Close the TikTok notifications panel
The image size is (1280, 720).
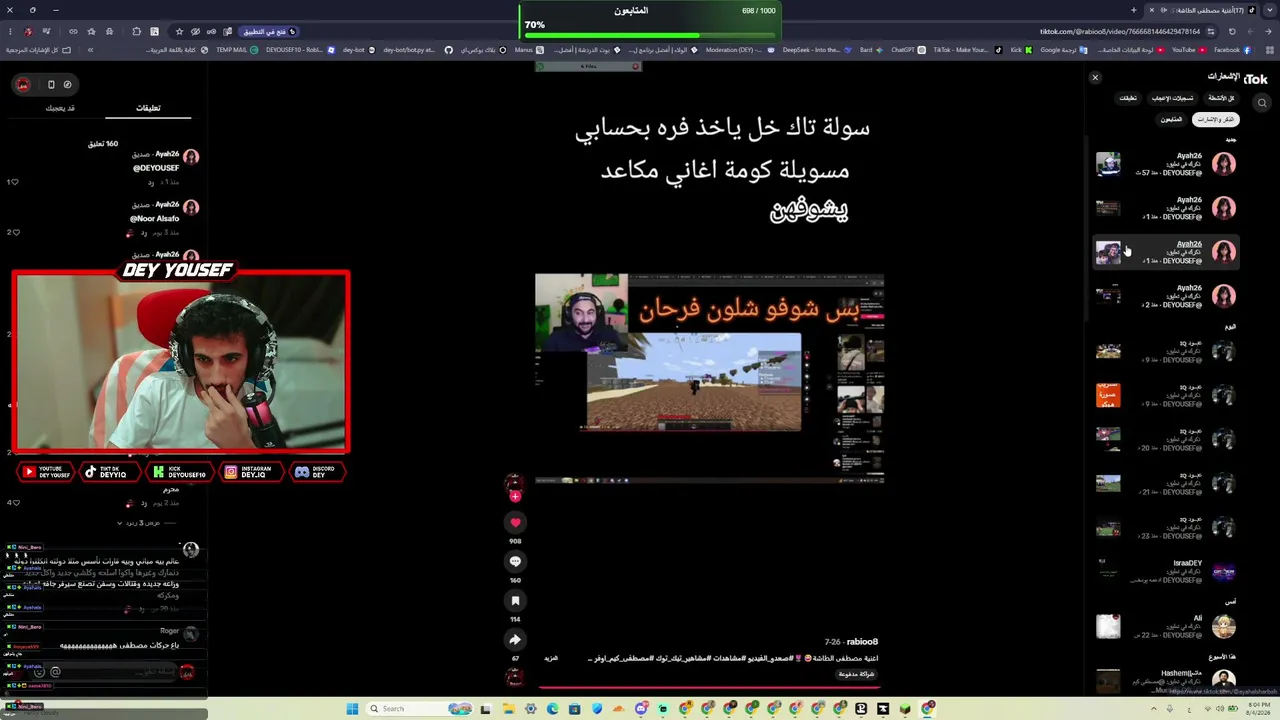(1095, 77)
